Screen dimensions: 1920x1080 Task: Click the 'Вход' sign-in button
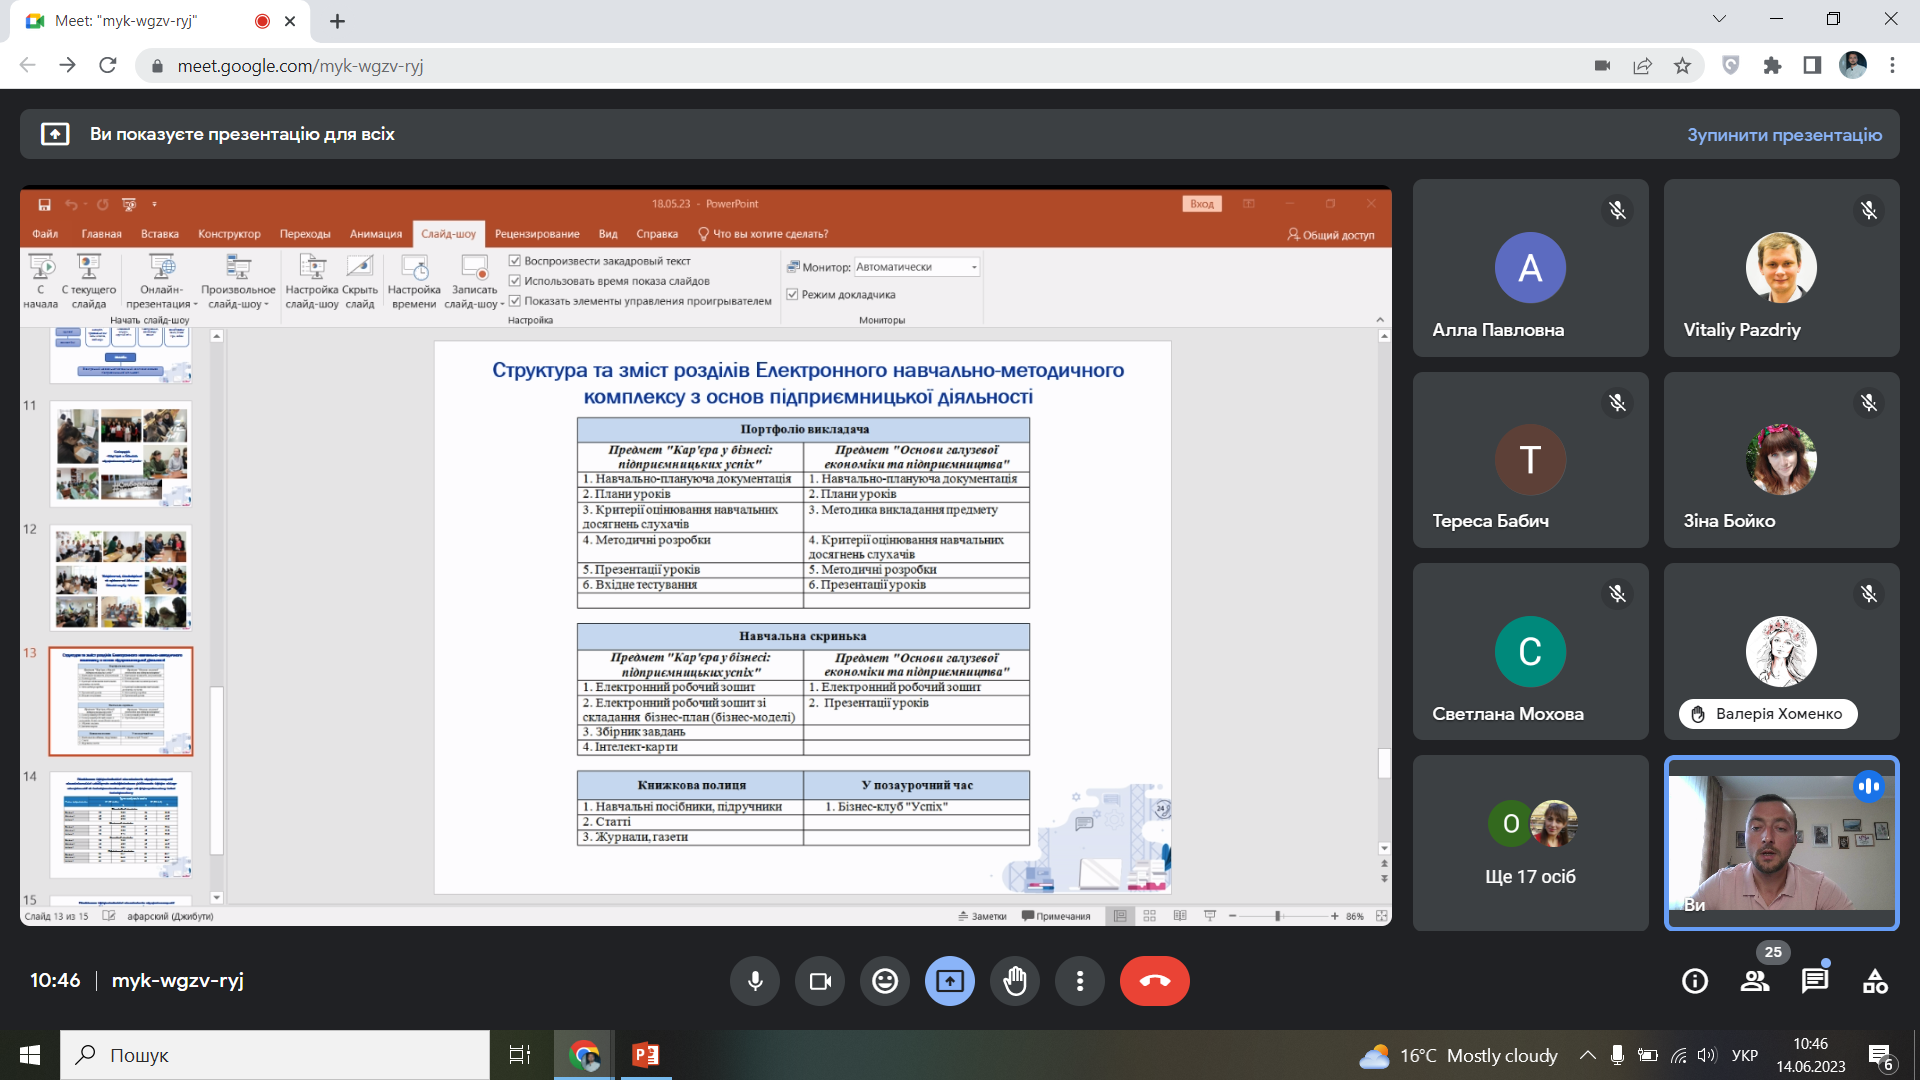tap(1202, 204)
